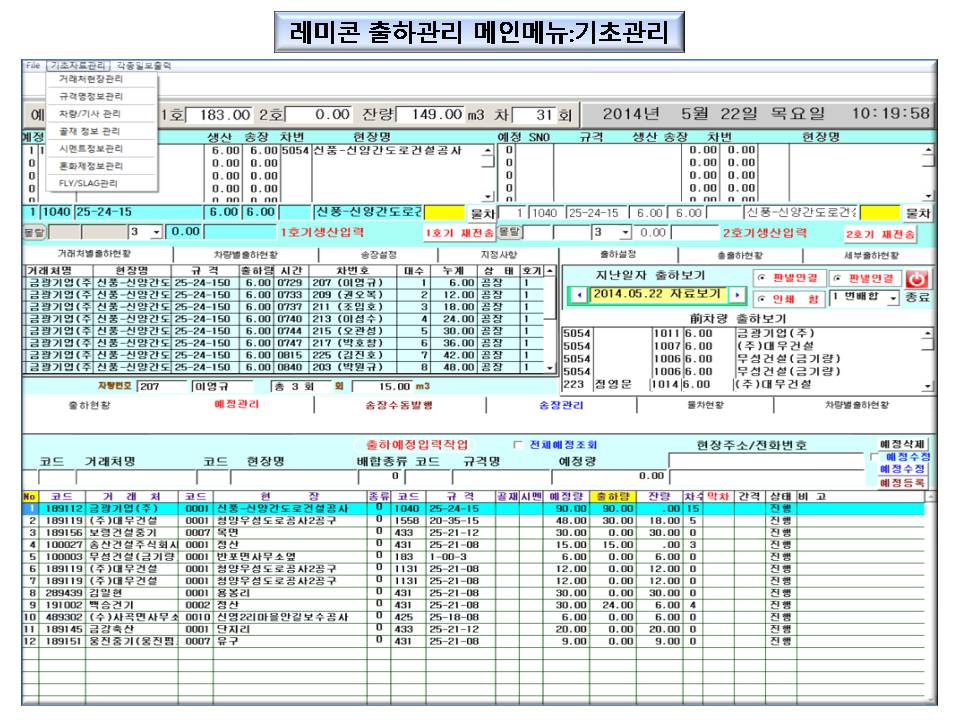Click the 1호기 물차 button
This screenshot has height=720, width=960.
pyautogui.click(x=482, y=213)
